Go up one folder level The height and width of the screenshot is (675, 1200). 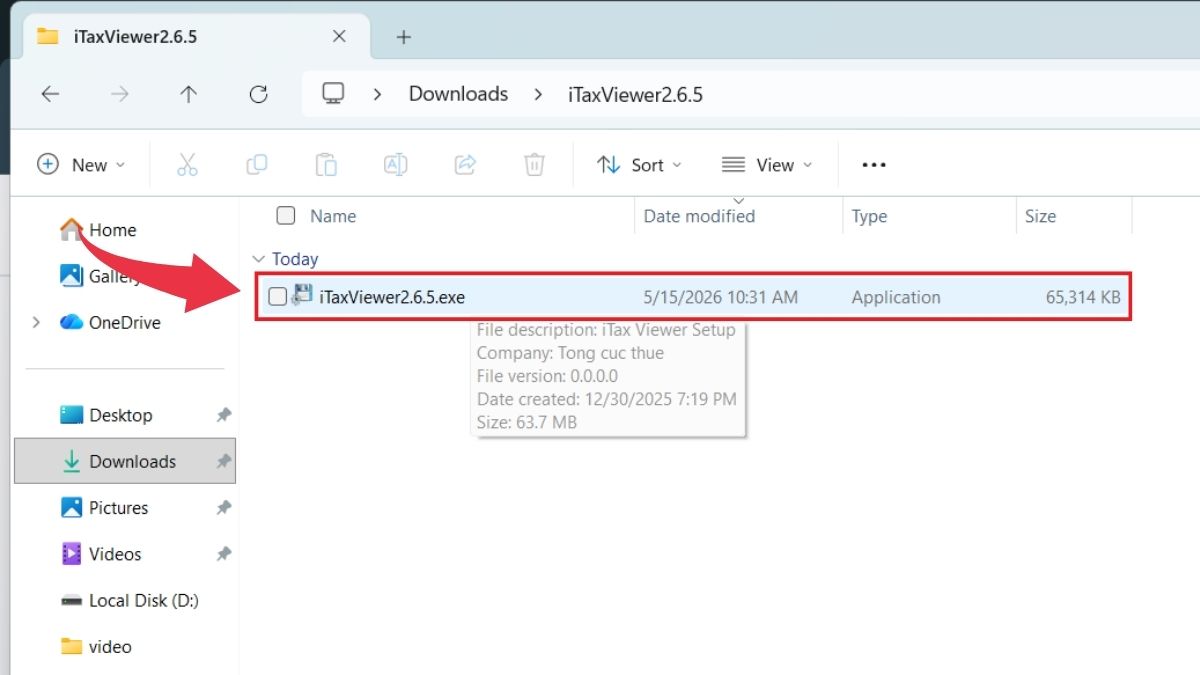(x=188, y=94)
